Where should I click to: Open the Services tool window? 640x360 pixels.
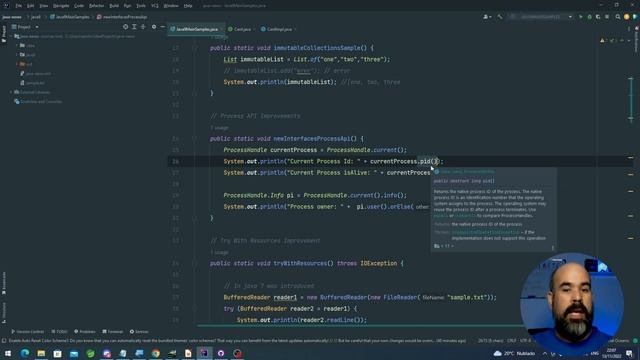click(x=139, y=331)
